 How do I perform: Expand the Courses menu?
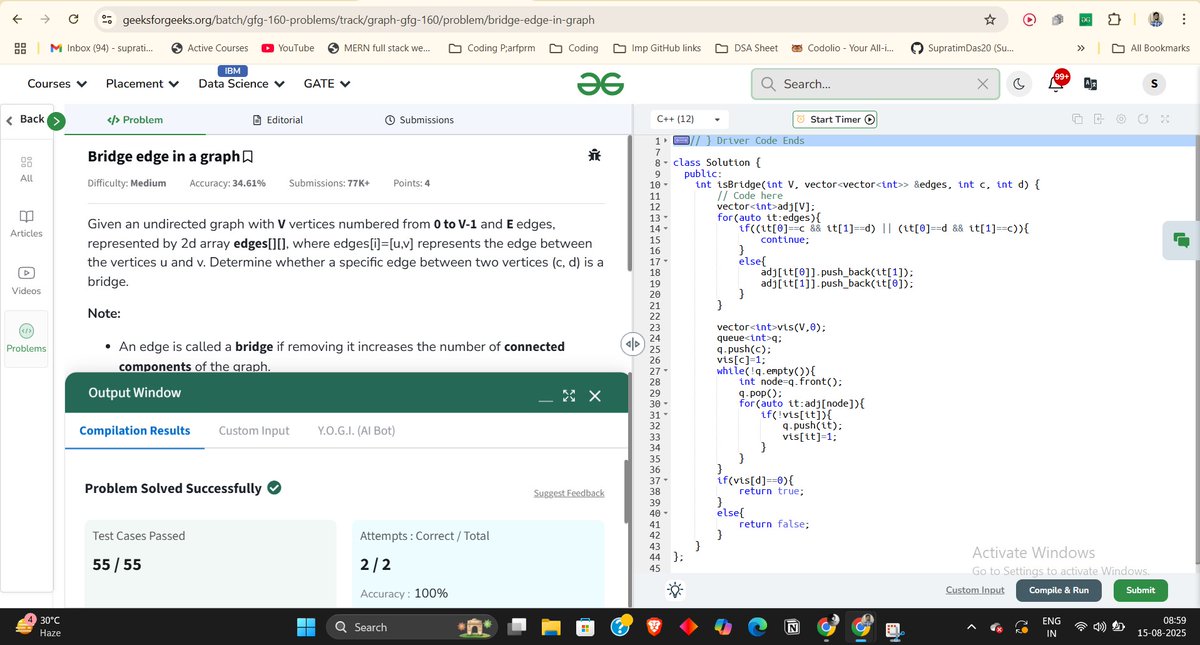(56, 84)
